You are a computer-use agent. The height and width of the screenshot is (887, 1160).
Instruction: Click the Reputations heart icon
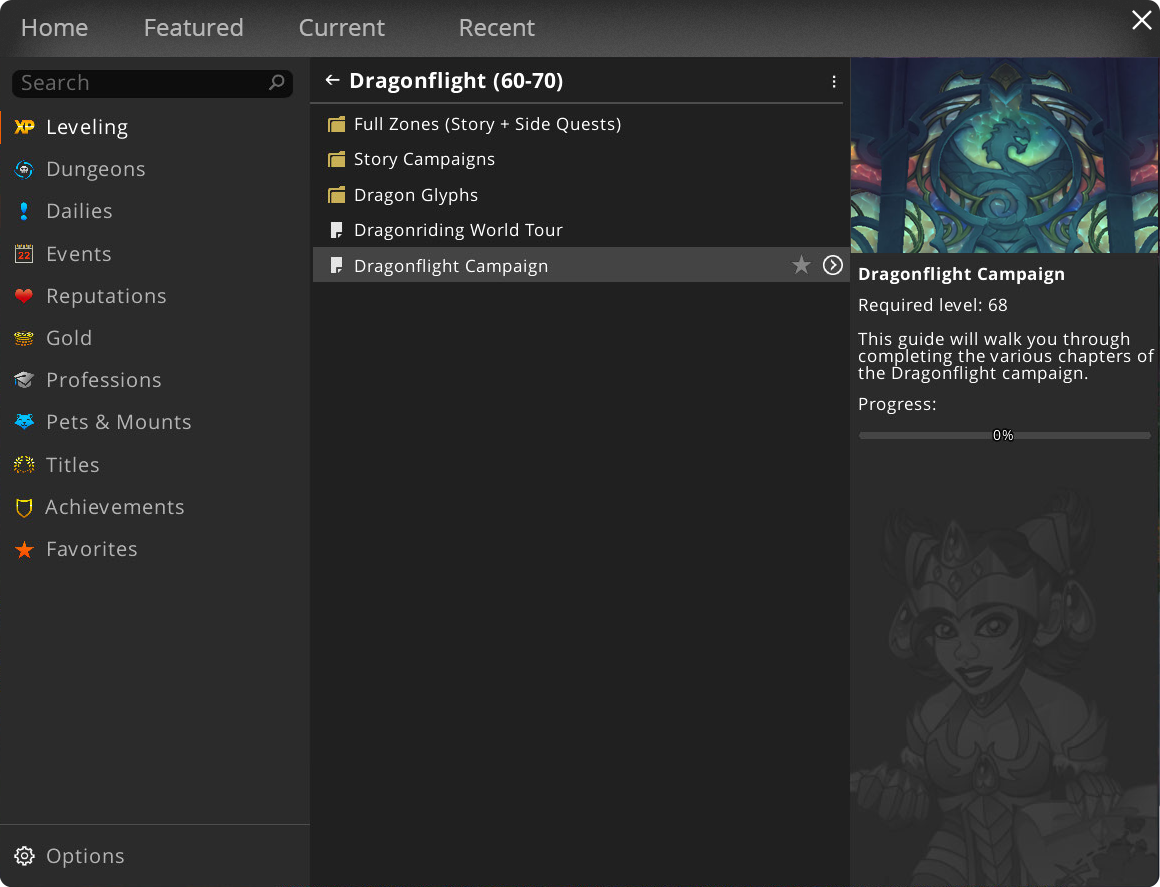(x=24, y=296)
